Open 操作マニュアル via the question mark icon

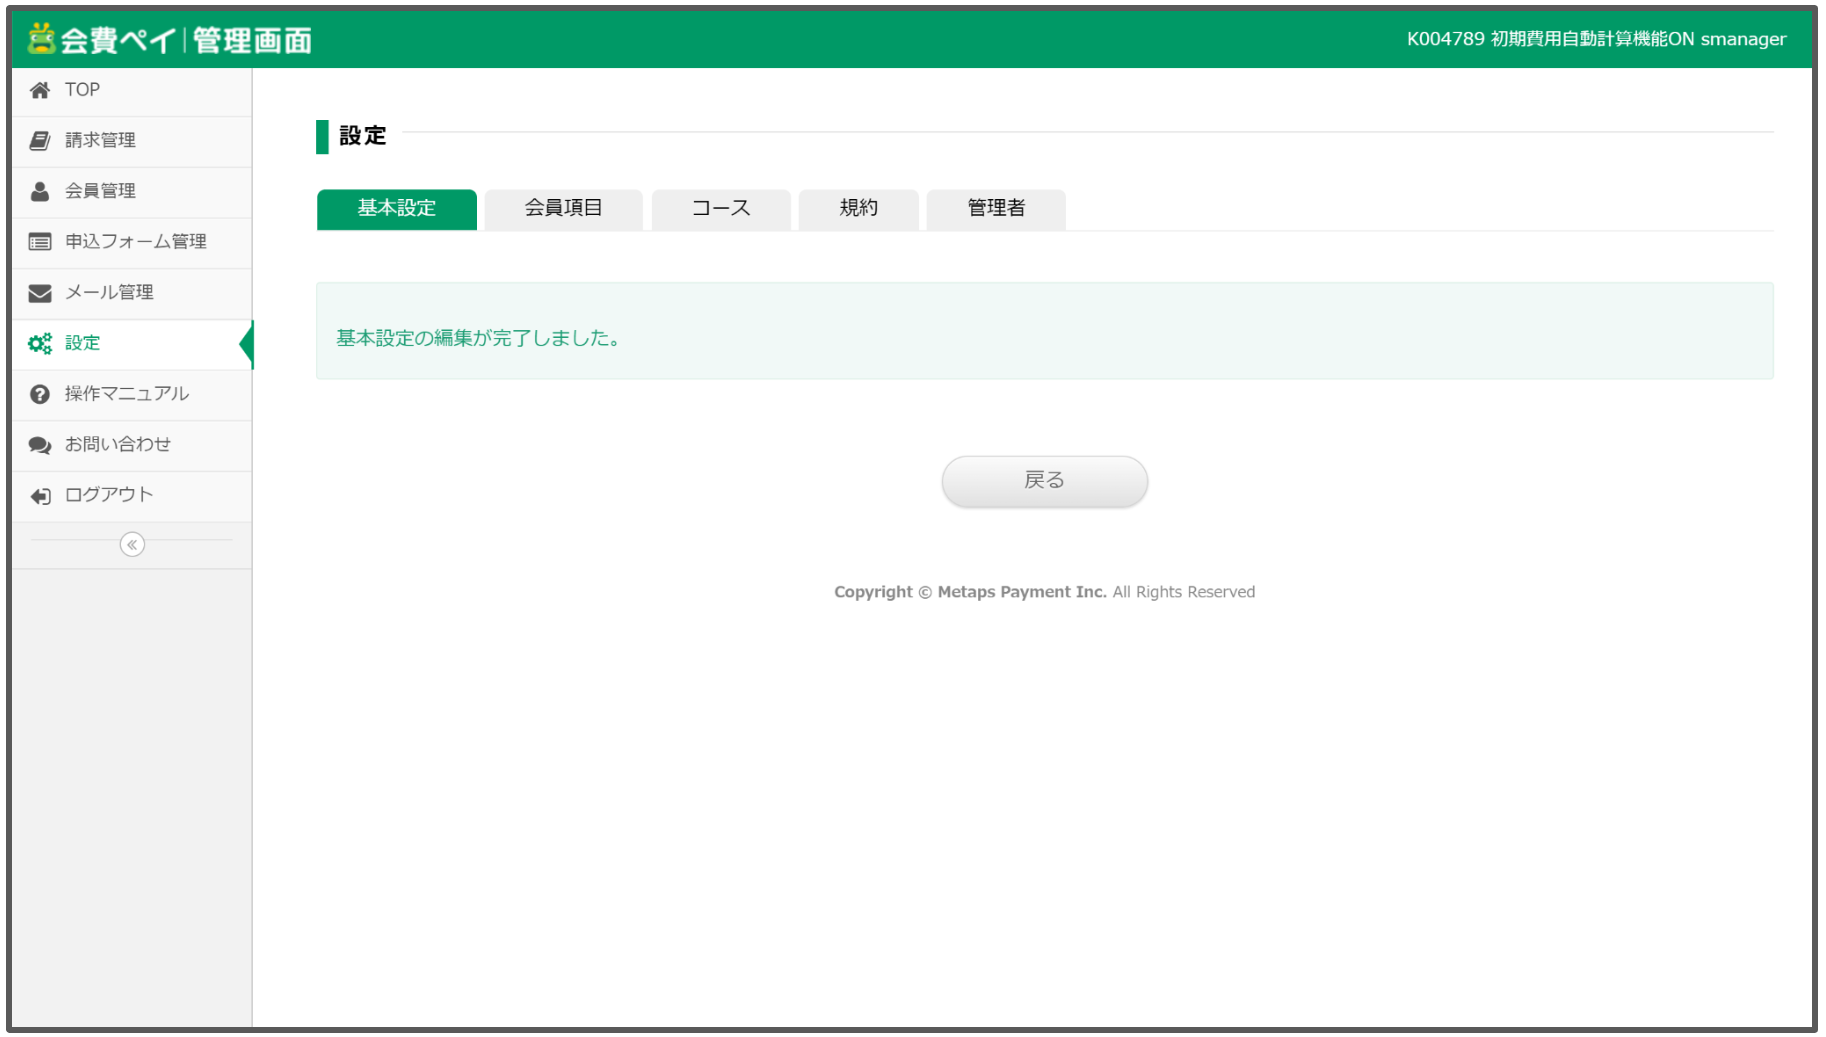(x=39, y=394)
